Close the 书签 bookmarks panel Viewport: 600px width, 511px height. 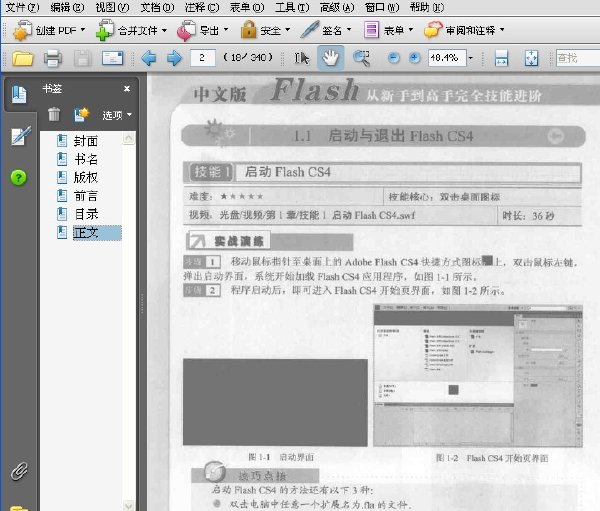pos(127,89)
